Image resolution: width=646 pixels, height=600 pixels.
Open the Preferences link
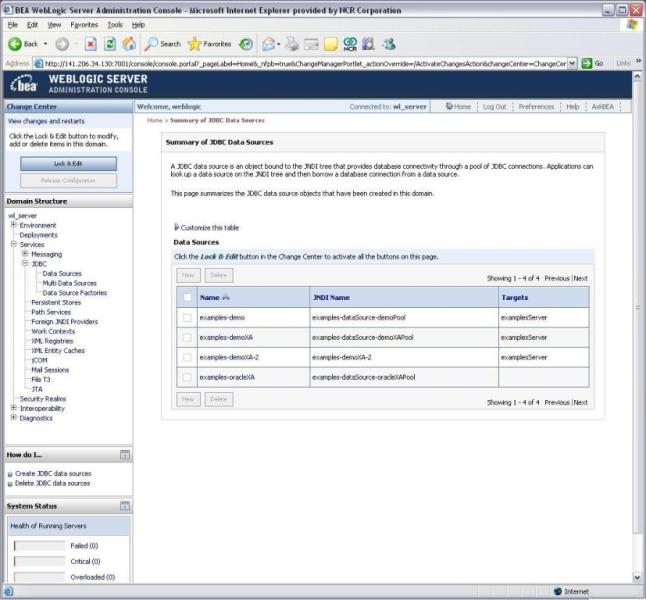(536, 107)
